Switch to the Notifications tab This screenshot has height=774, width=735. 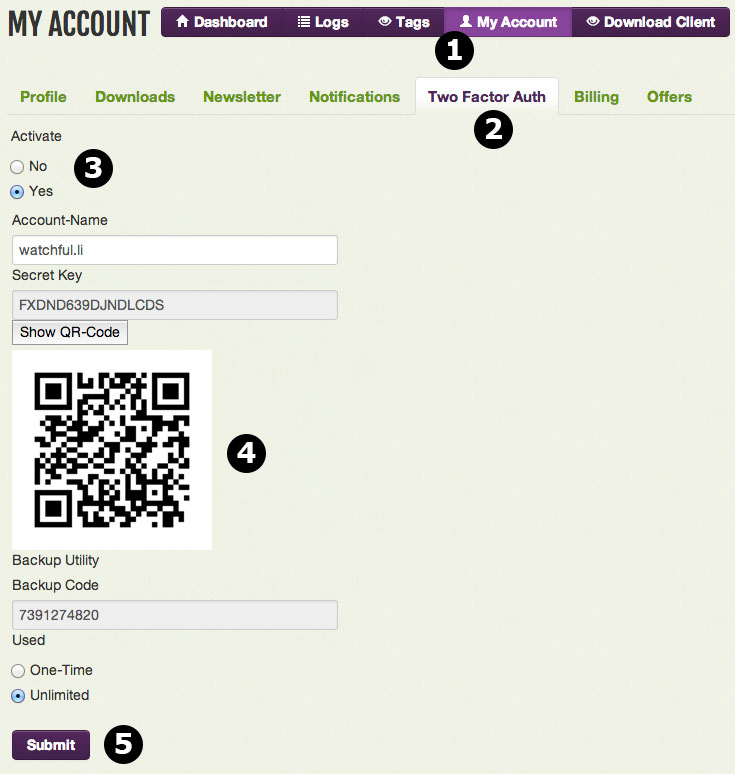tap(354, 97)
